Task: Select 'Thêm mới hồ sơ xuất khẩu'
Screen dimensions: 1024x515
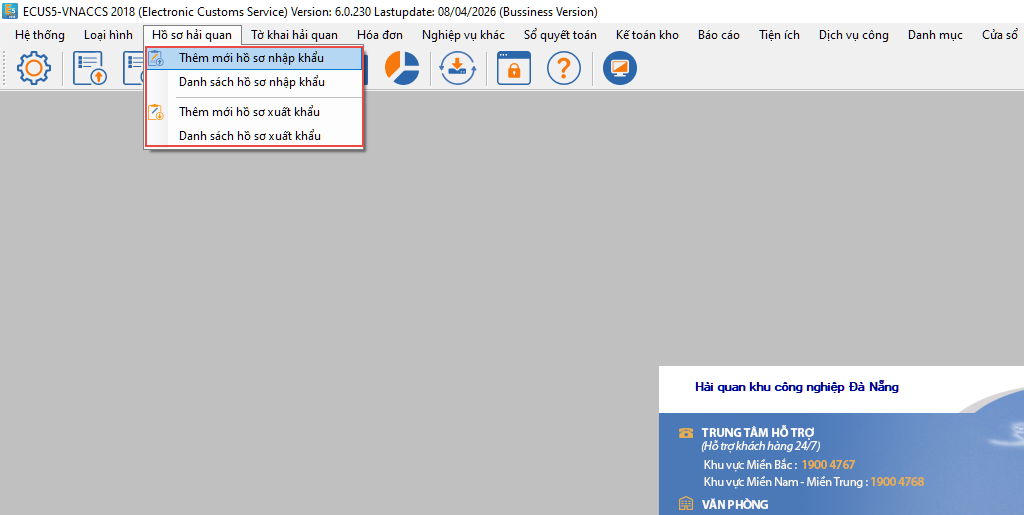Action: 249,112
